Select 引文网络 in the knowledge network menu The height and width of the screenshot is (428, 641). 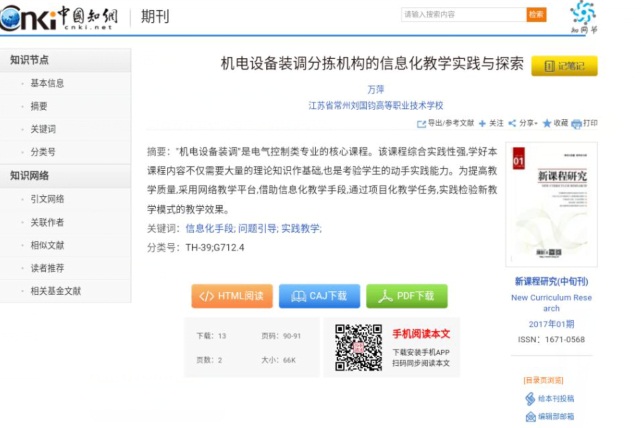47,199
